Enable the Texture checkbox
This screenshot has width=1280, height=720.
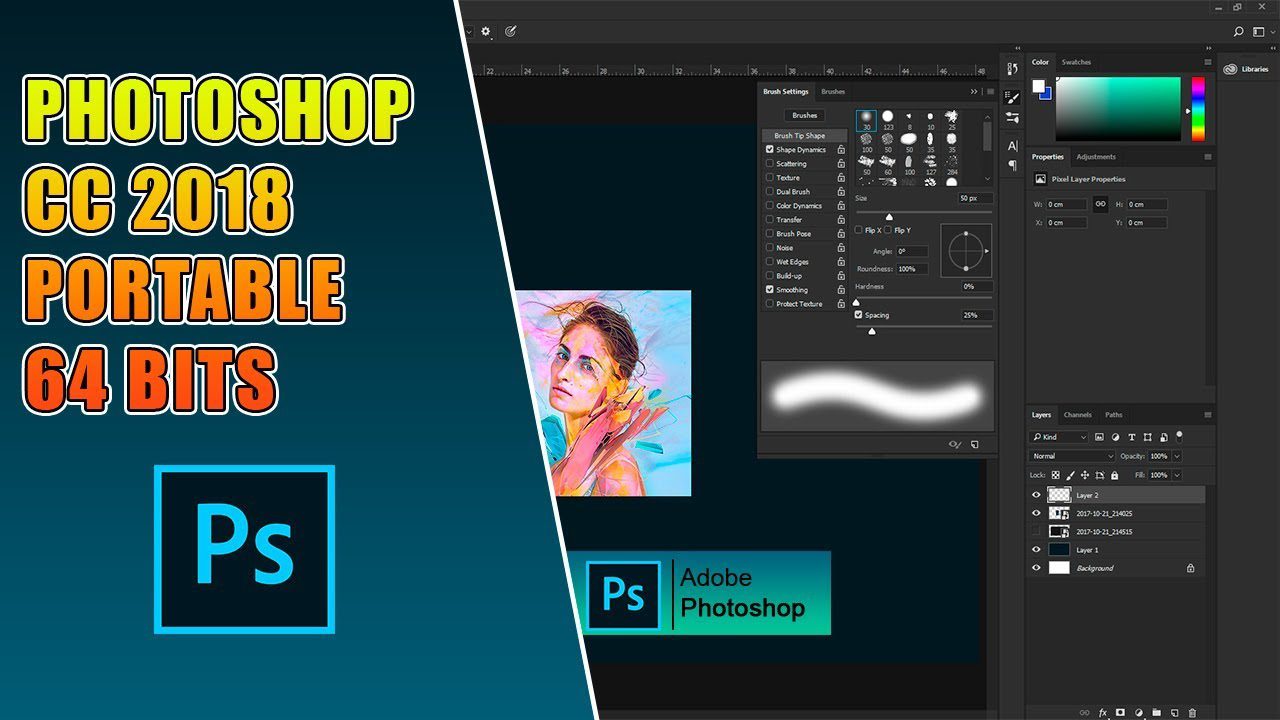point(770,177)
